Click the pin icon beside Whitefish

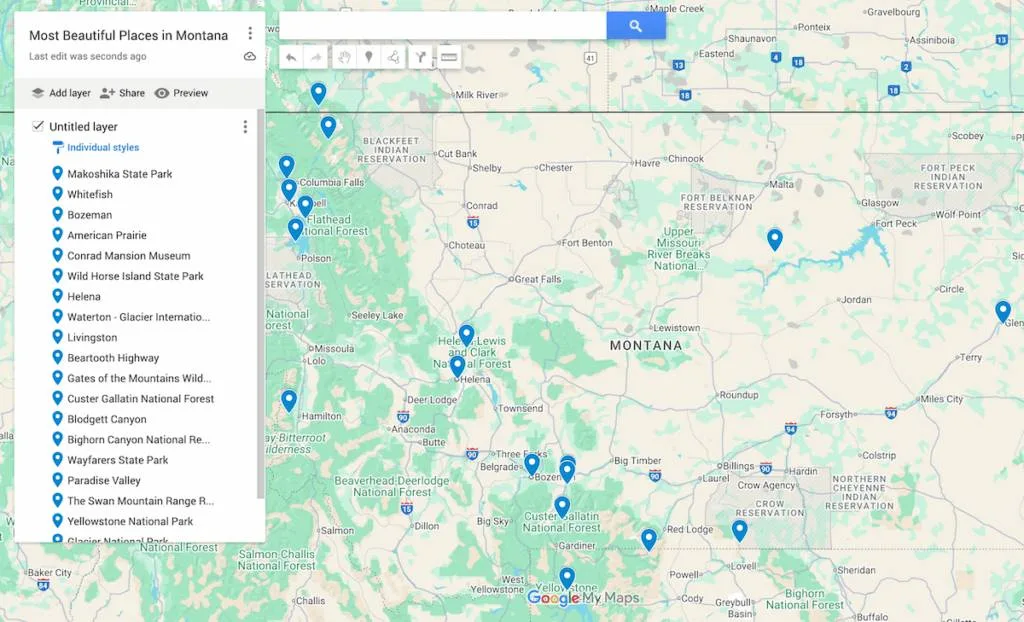[57, 193]
